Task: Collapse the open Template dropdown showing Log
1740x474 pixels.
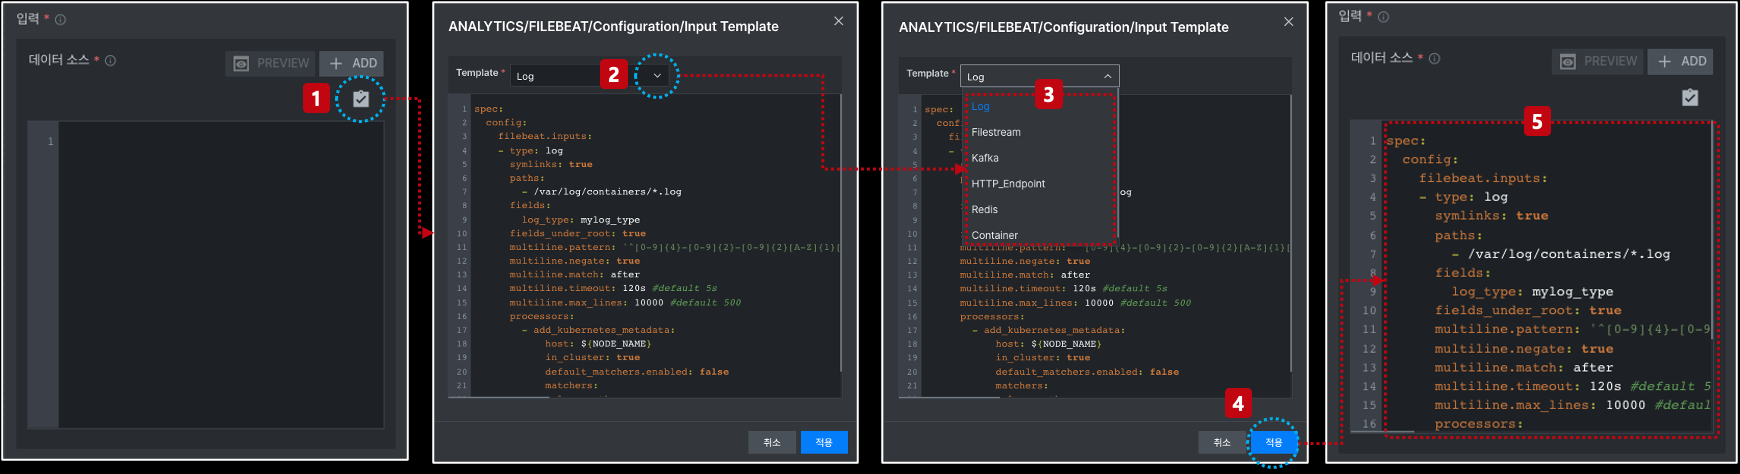Action: pos(1107,77)
